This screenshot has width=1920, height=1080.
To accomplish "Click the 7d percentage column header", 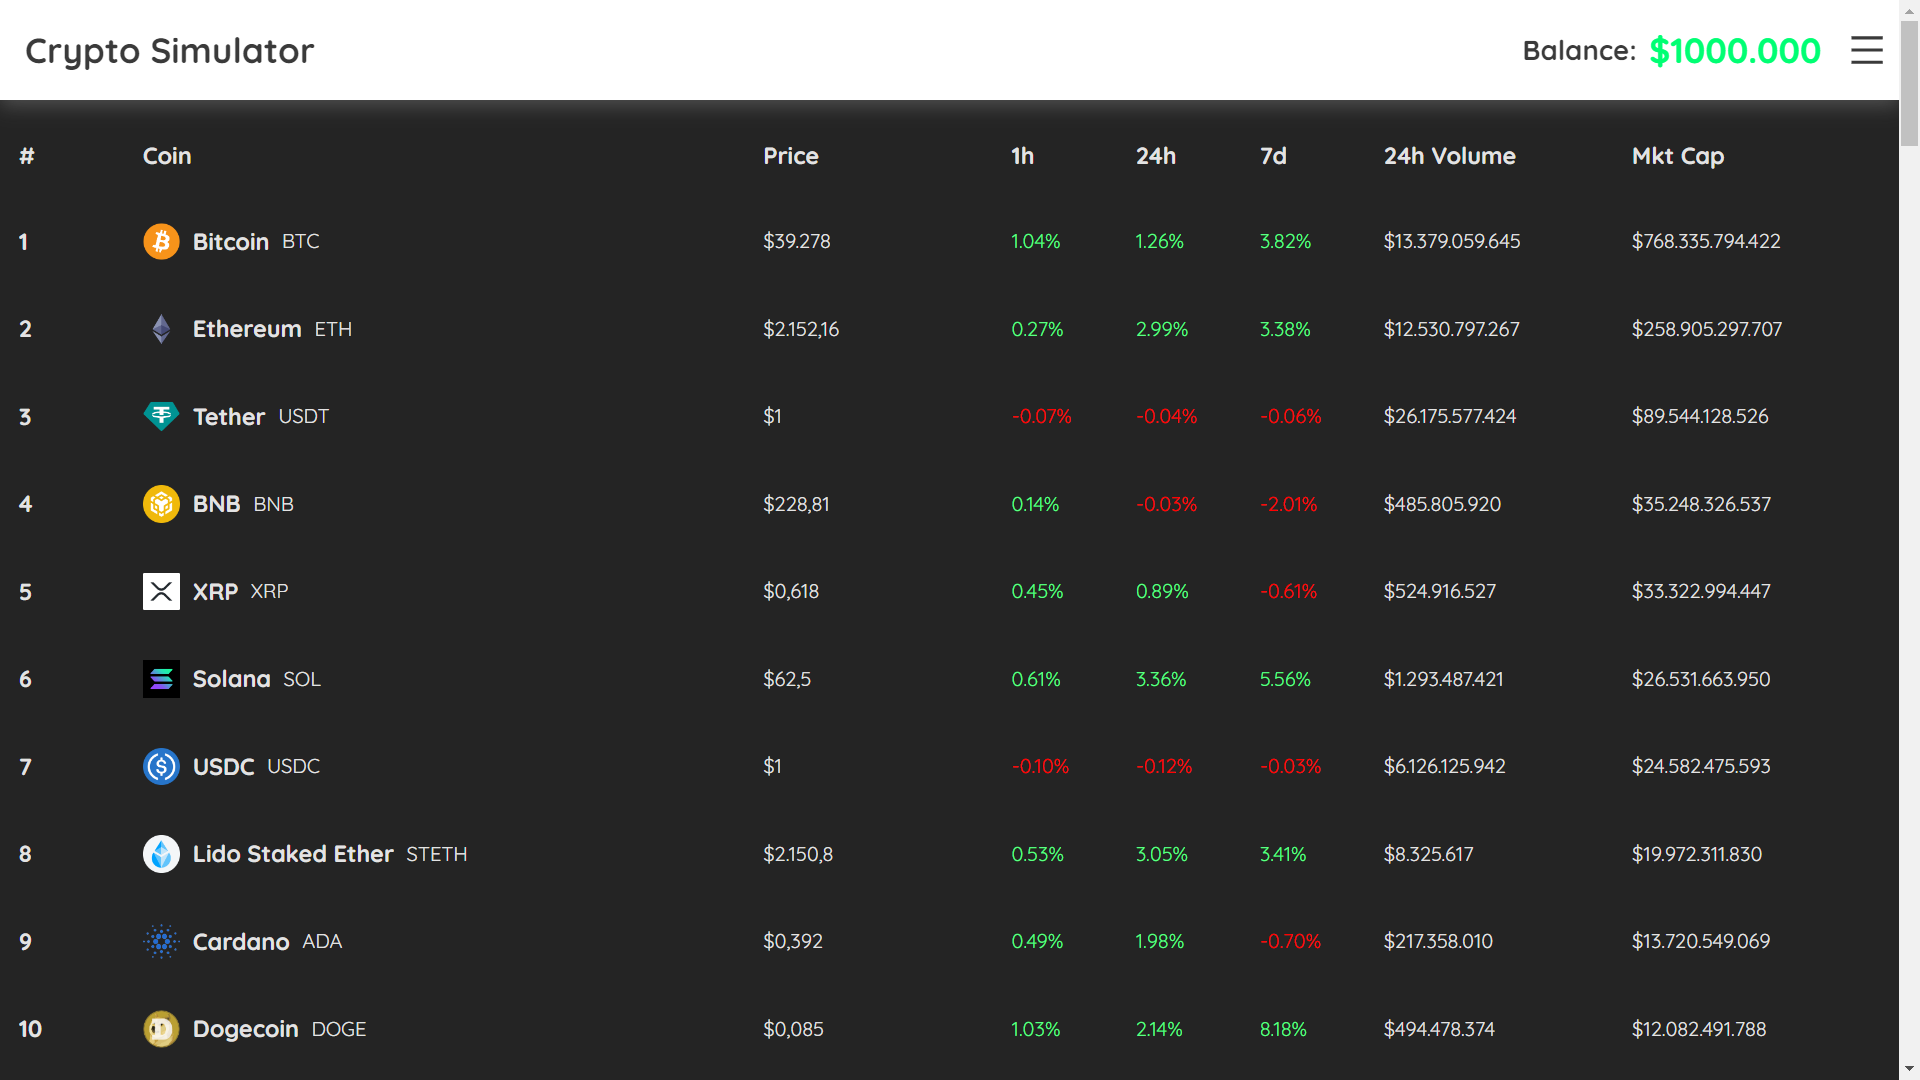I will (1273, 155).
